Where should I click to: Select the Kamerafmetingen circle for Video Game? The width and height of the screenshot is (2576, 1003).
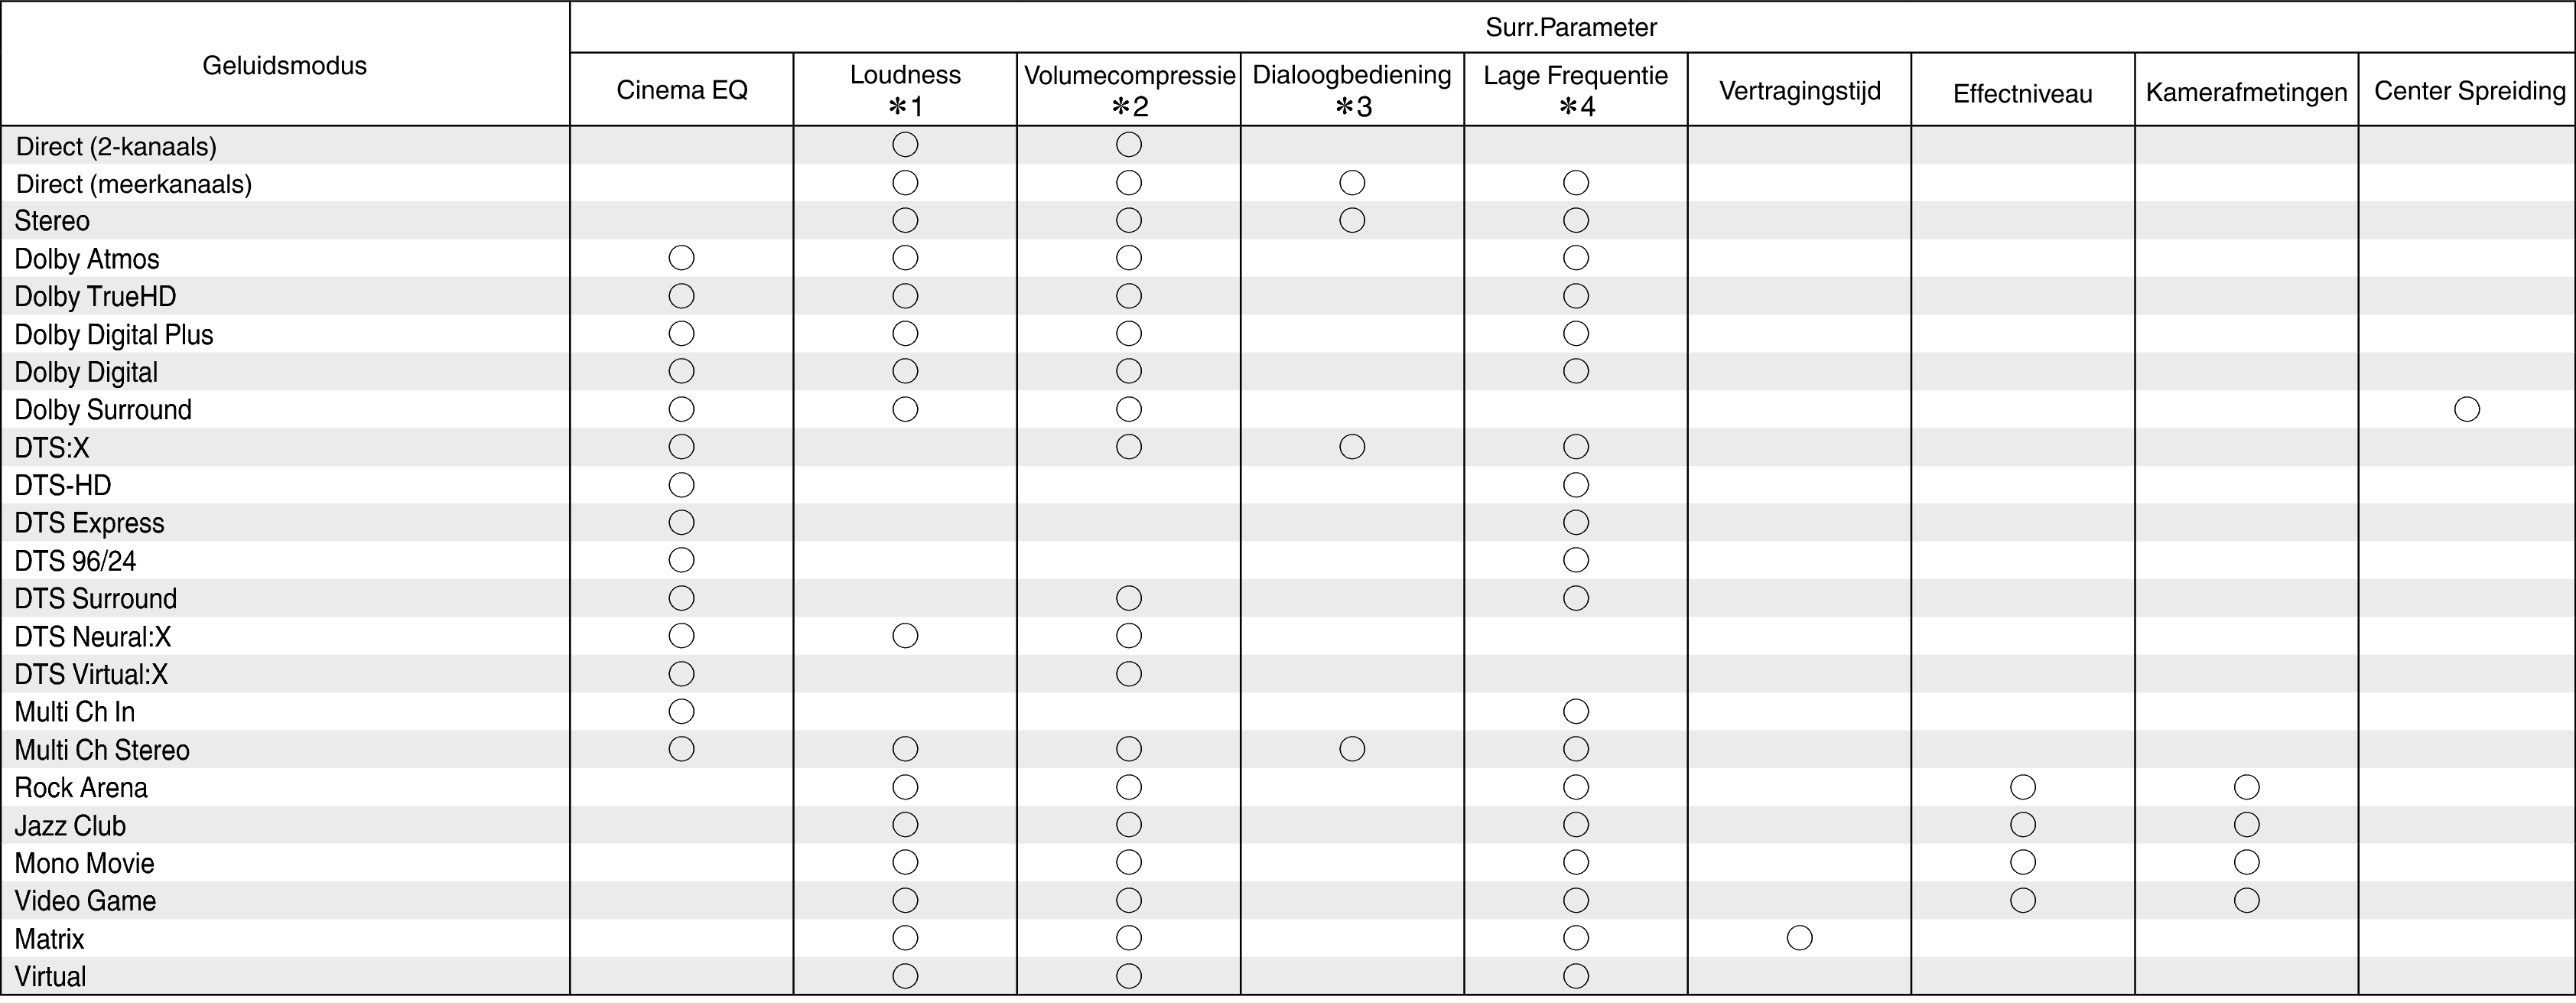pos(2246,900)
